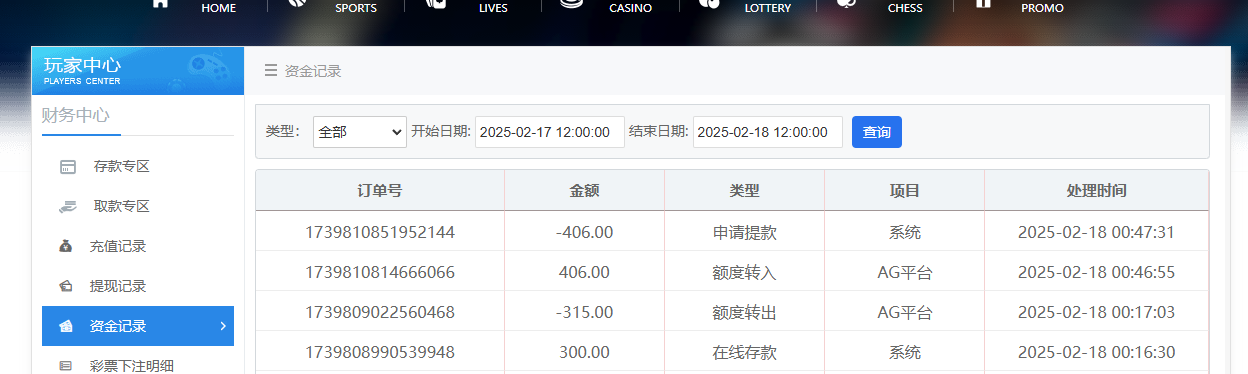Click the 开始日期 date field
The image size is (1248, 374).
[550, 132]
